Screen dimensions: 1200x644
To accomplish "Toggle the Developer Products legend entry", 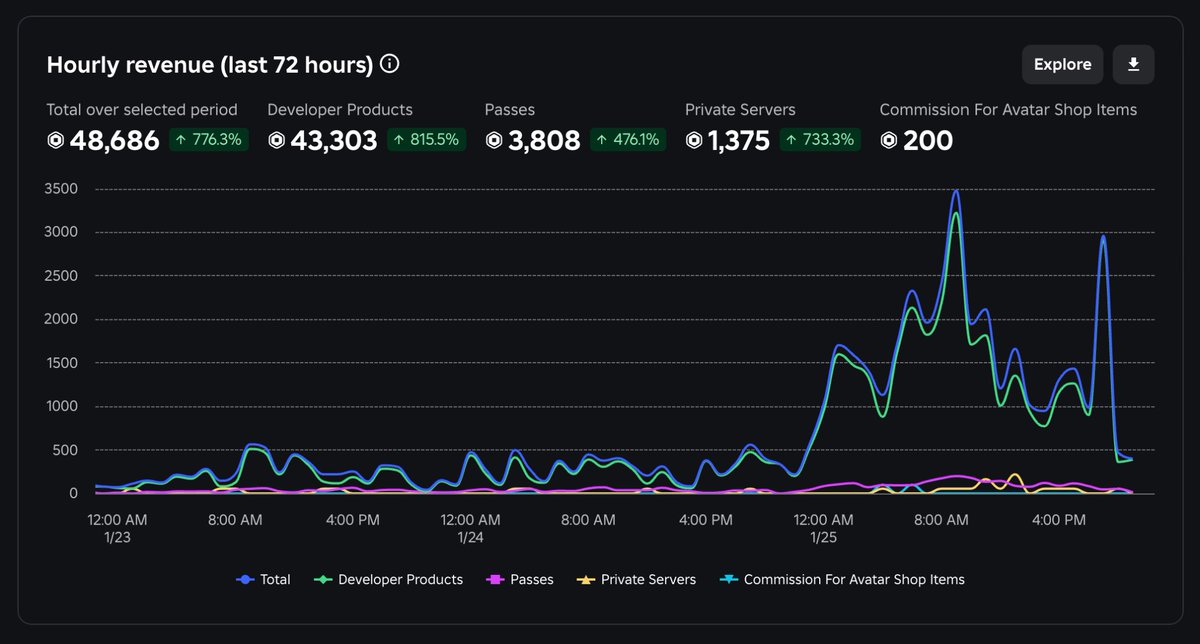I will (388, 579).
